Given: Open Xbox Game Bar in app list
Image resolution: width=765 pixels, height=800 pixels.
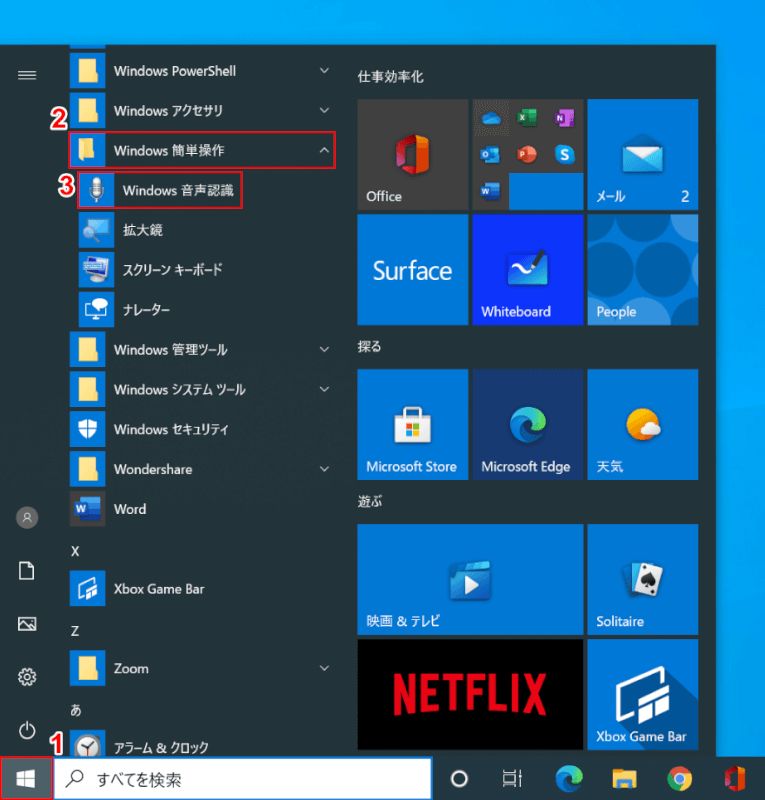Looking at the screenshot, I should tap(202, 589).
